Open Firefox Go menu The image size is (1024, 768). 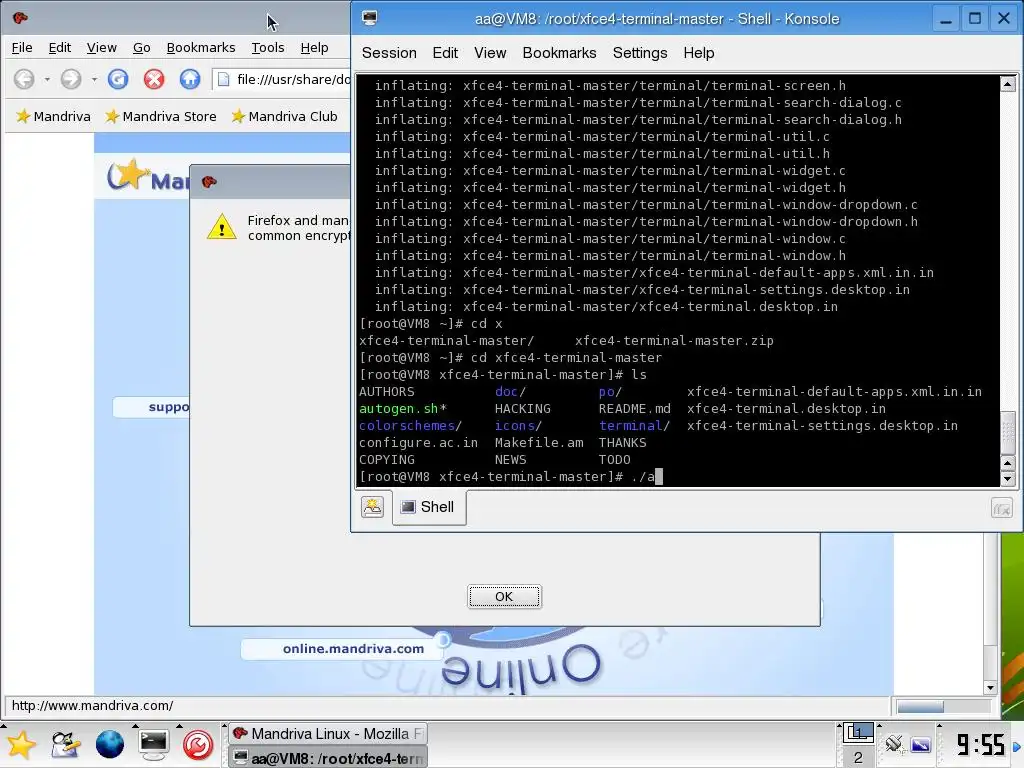(142, 48)
